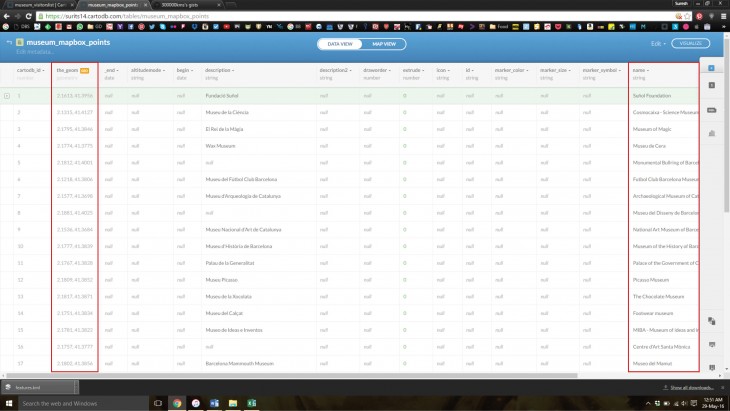This screenshot has width=730, height=411.
Task: Switch to MAP VIEW toggle
Action: [x=383, y=44]
